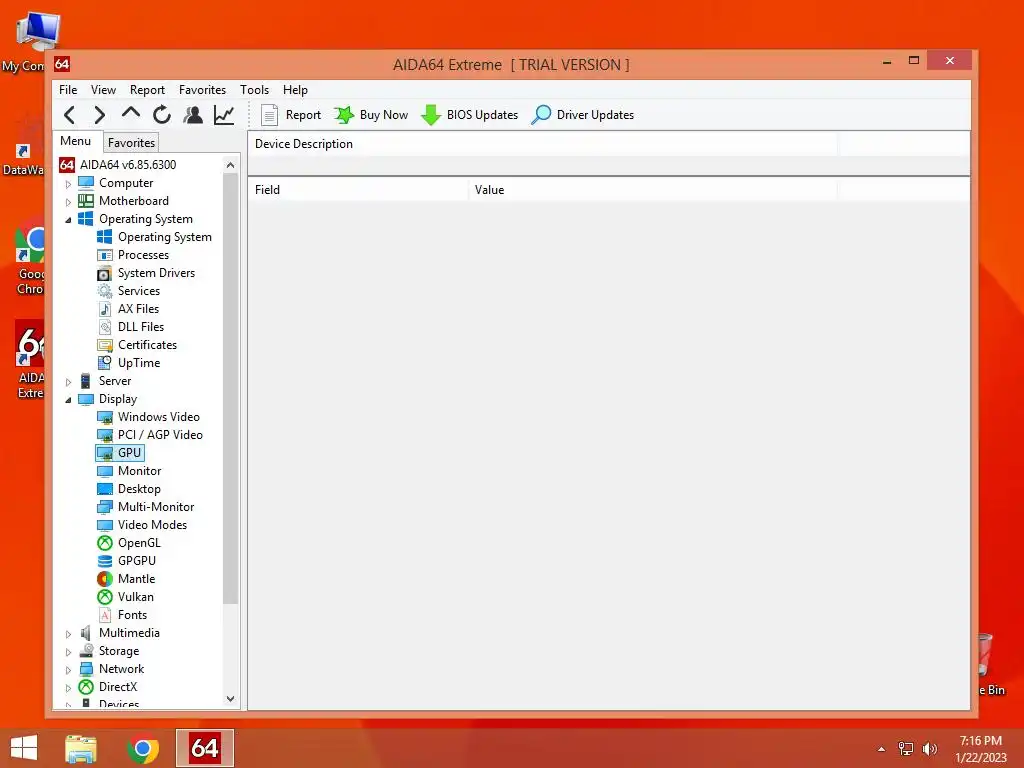The height and width of the screenshot is (768, 1024).
Task: Expand the Computer tree node
Action: coord(68,184)
